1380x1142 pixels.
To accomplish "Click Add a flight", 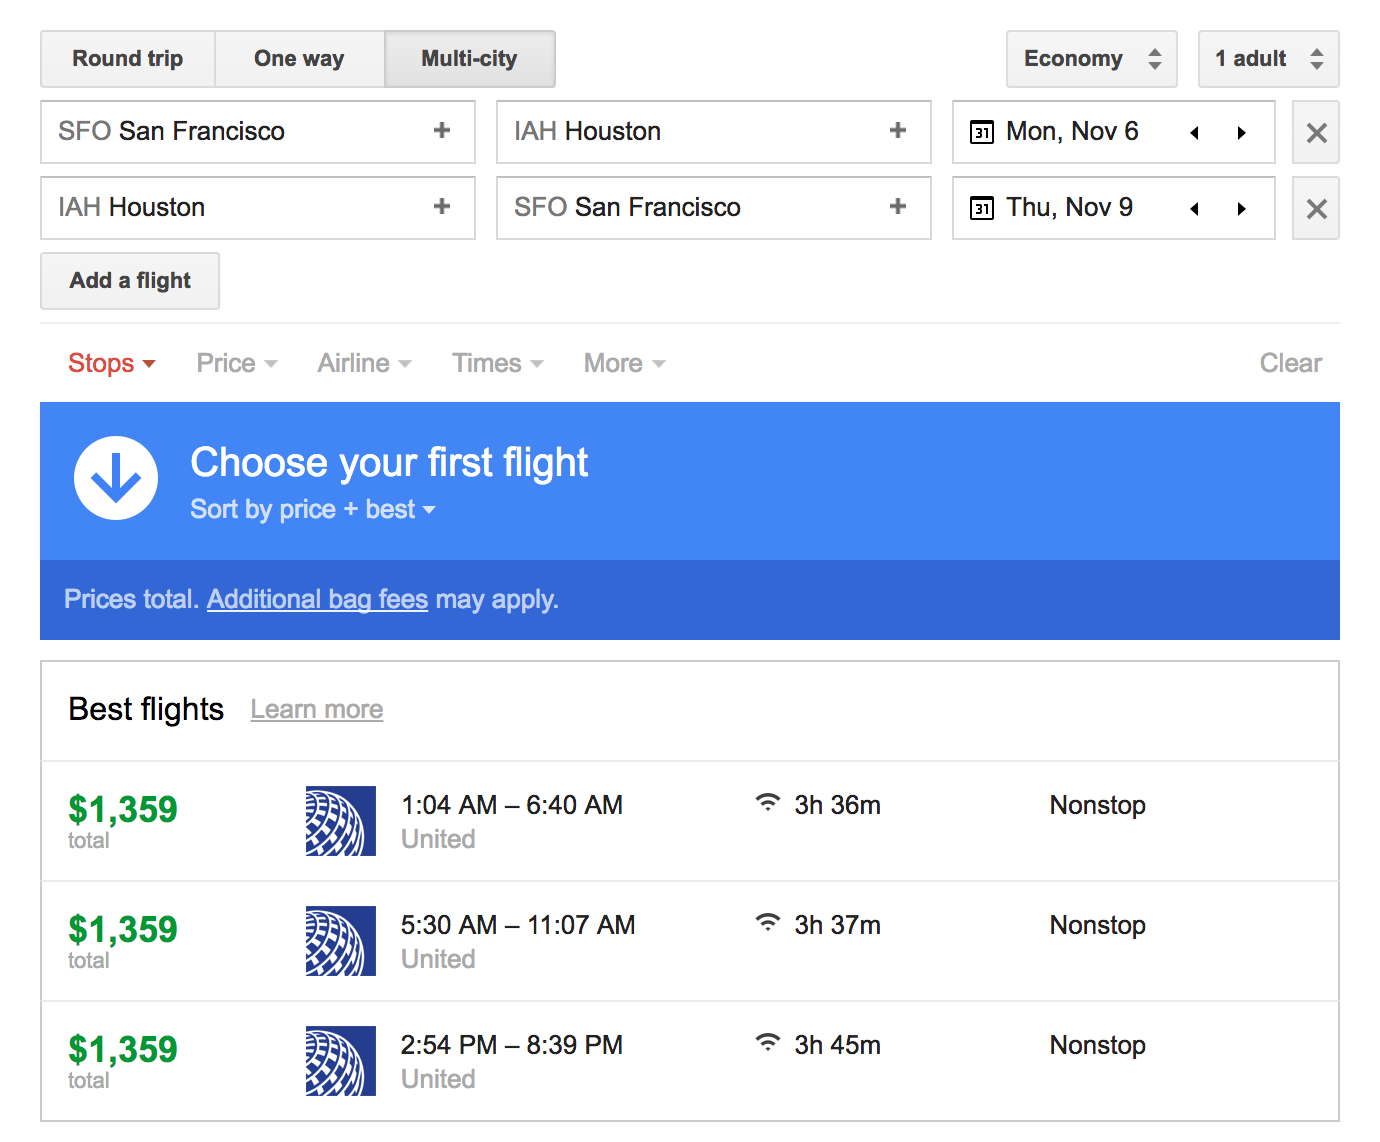I will point(129,281).
